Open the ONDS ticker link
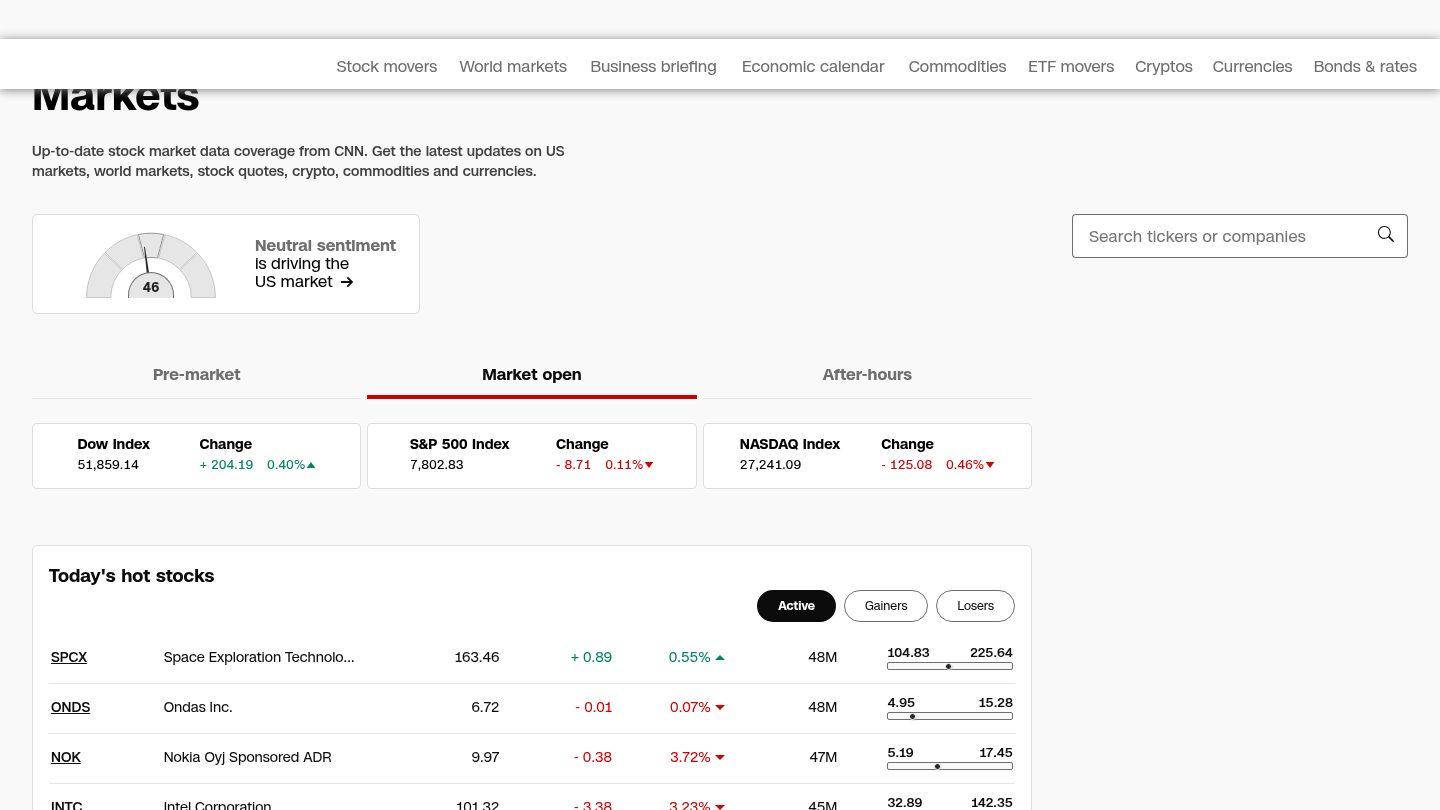1440x810 pixels. (70, 707)
